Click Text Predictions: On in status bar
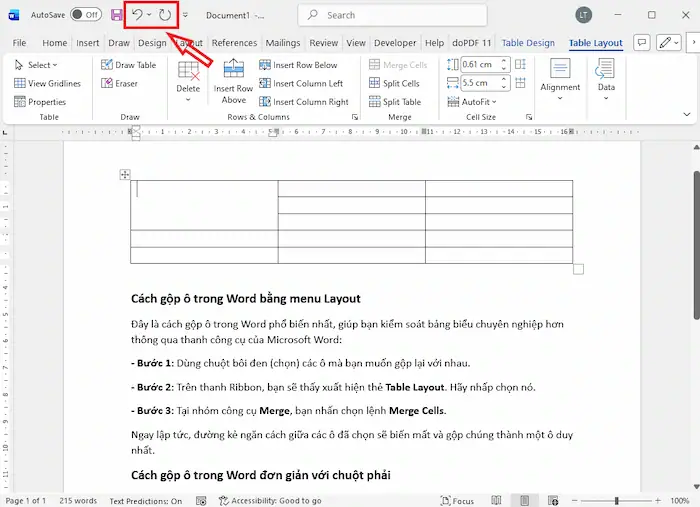 click(146, 501)
